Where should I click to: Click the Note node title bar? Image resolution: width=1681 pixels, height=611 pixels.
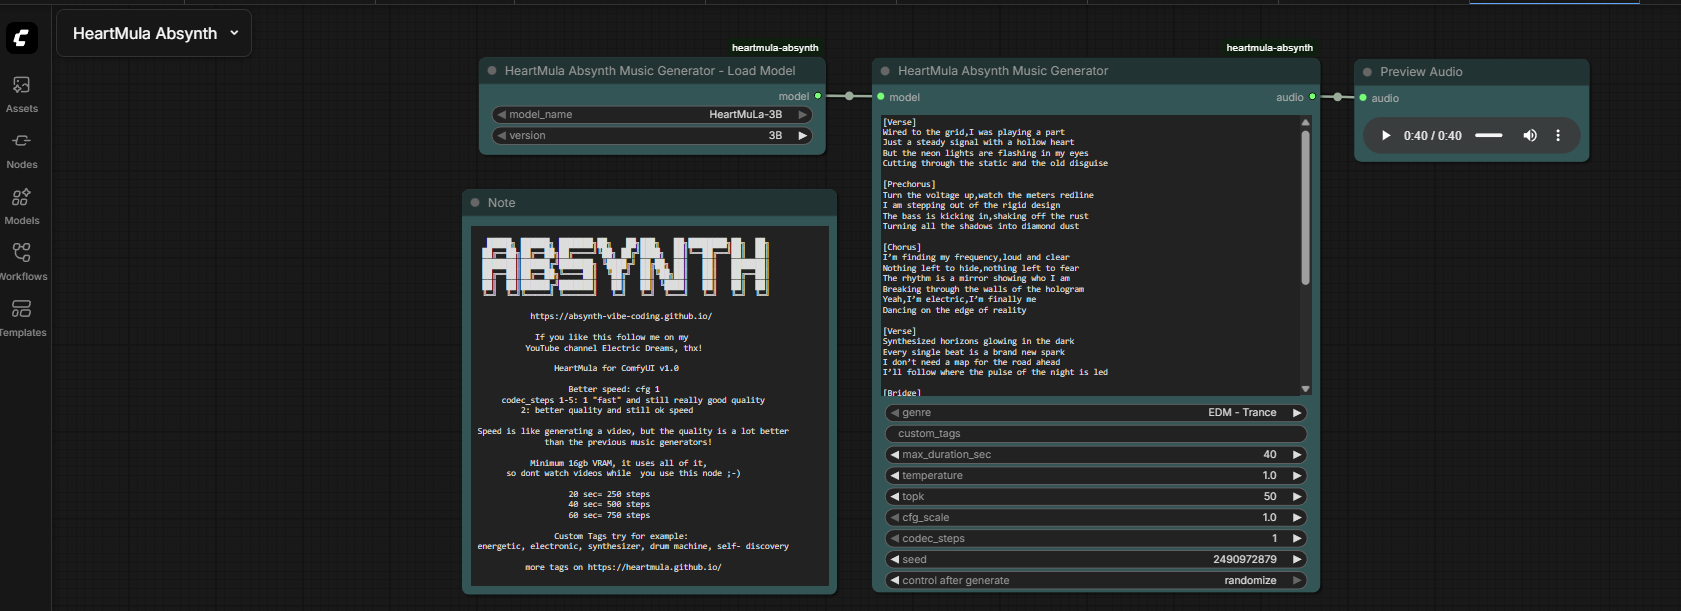(x=649, y=203)
